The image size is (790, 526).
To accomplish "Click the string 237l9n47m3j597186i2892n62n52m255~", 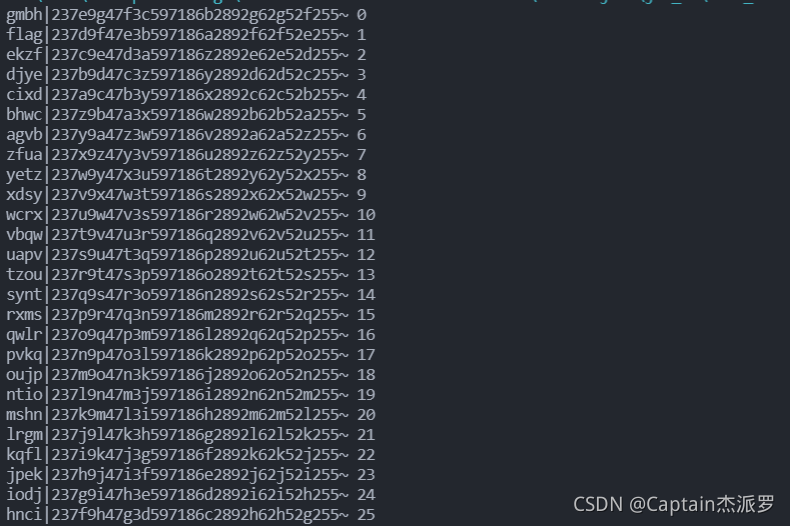I will (x=200, y=394).
